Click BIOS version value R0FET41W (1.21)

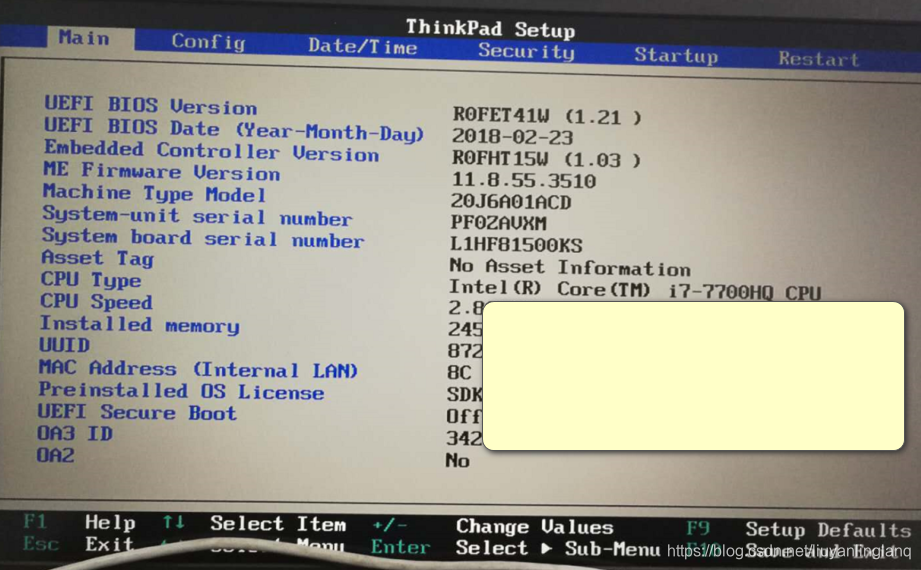[x=547, y=115]
